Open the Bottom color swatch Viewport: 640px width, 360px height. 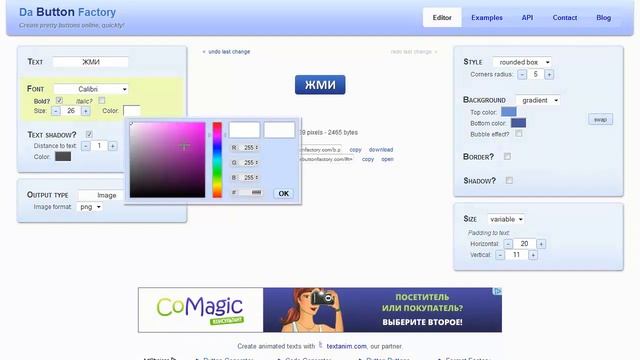point(518,123)
